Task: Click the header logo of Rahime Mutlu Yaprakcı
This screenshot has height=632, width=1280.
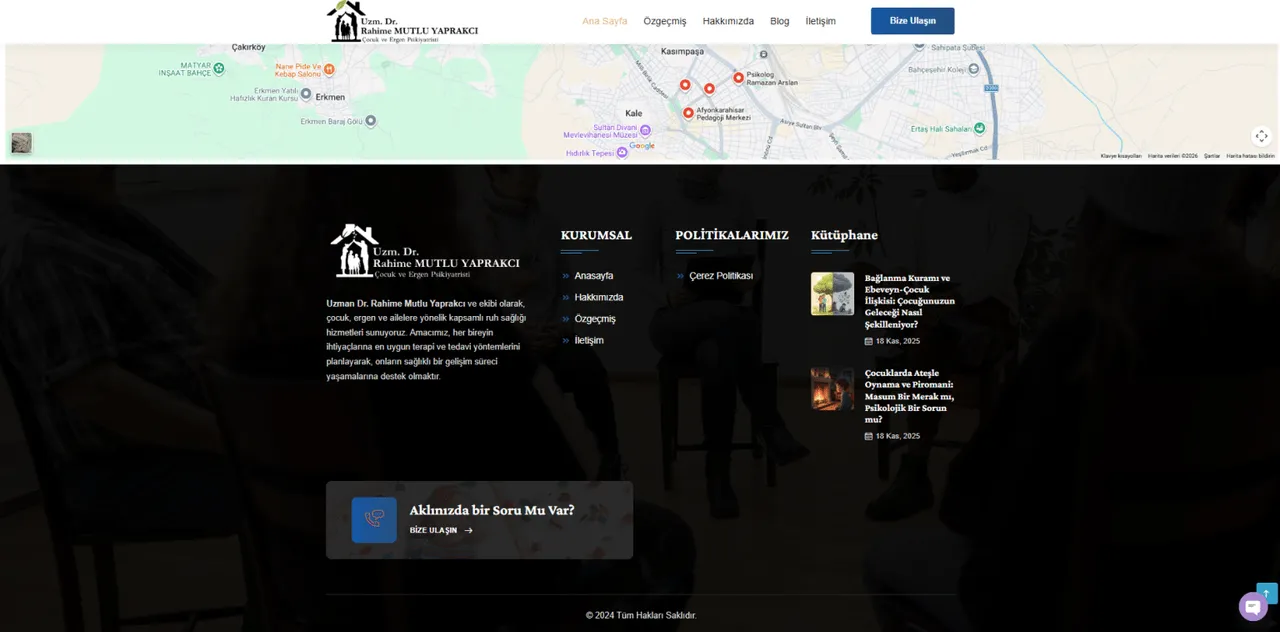Action: [402, 21]
